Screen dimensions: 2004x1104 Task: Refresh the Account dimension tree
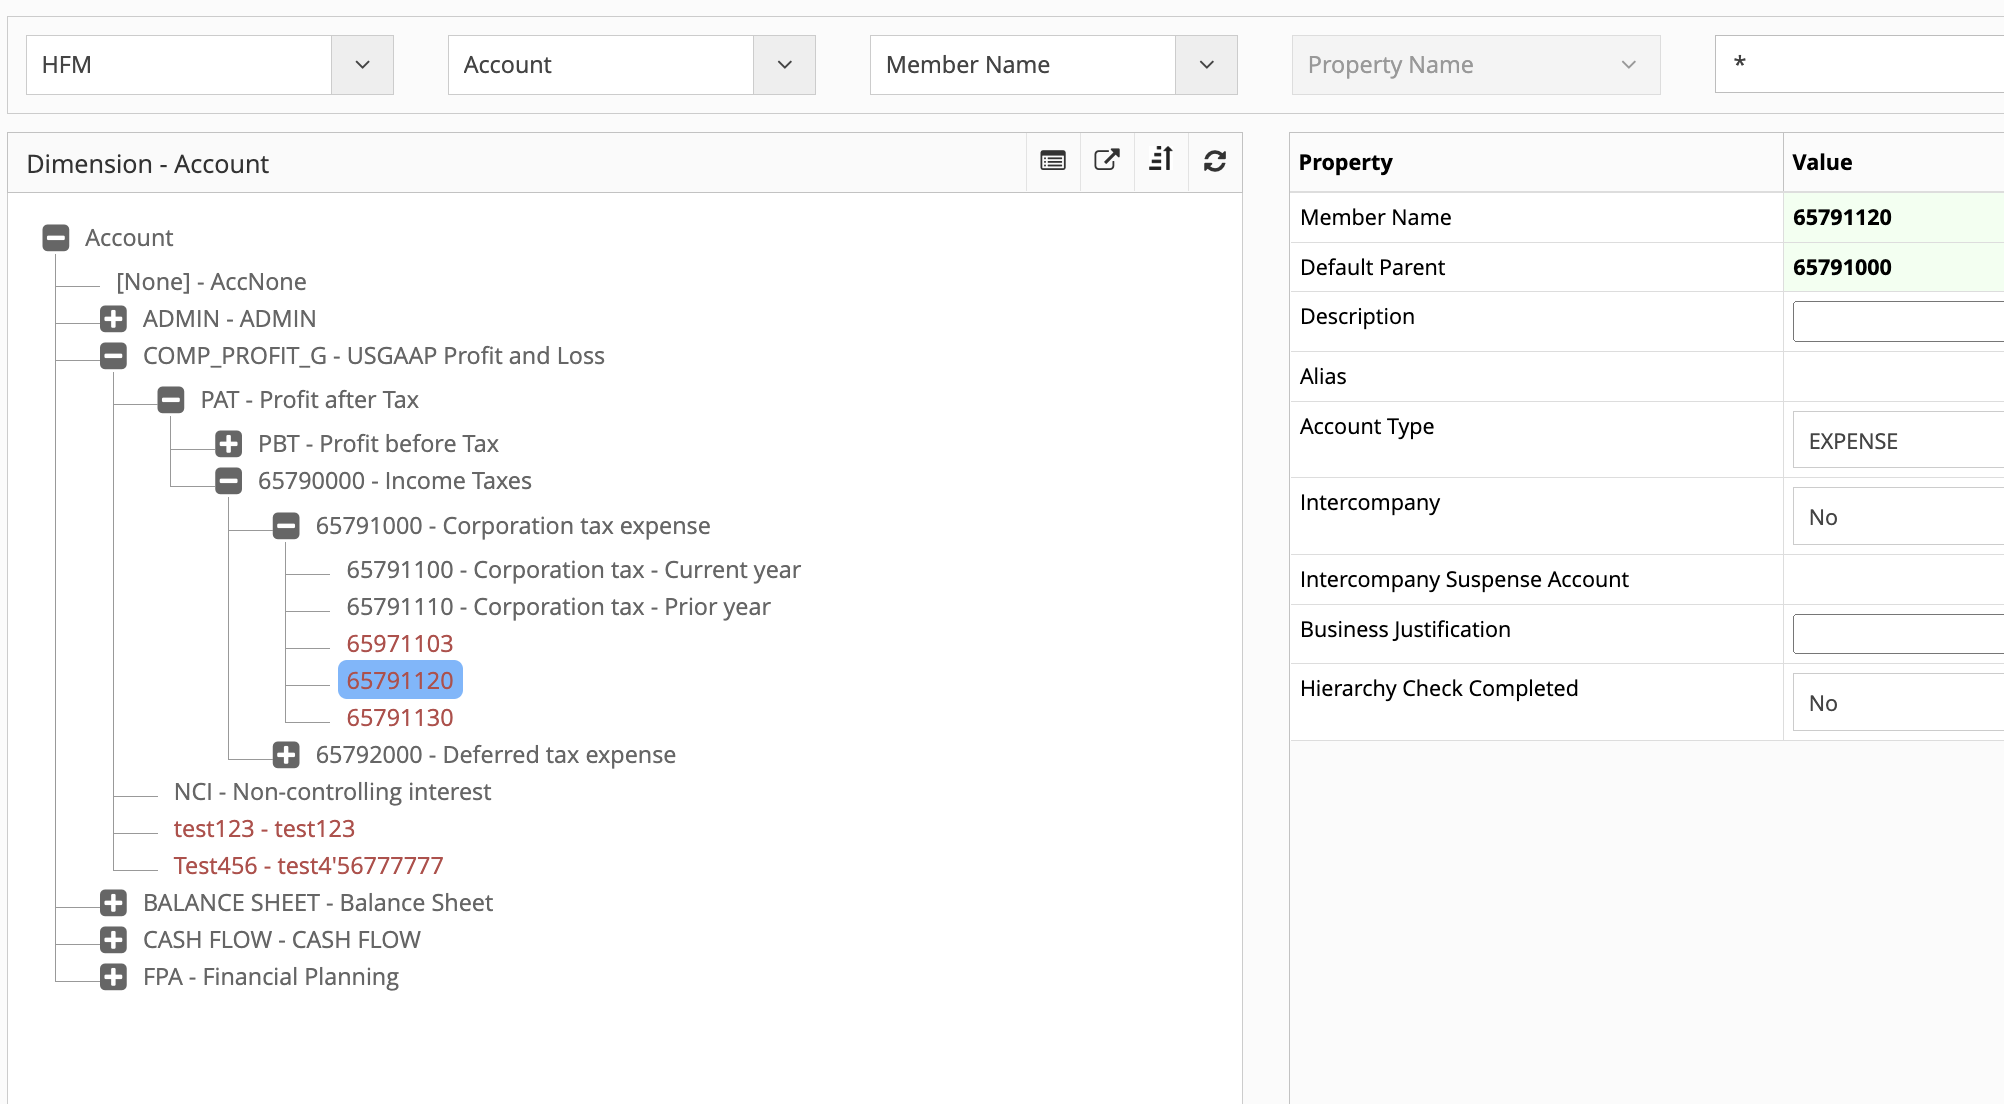[x=1214, y=160]
